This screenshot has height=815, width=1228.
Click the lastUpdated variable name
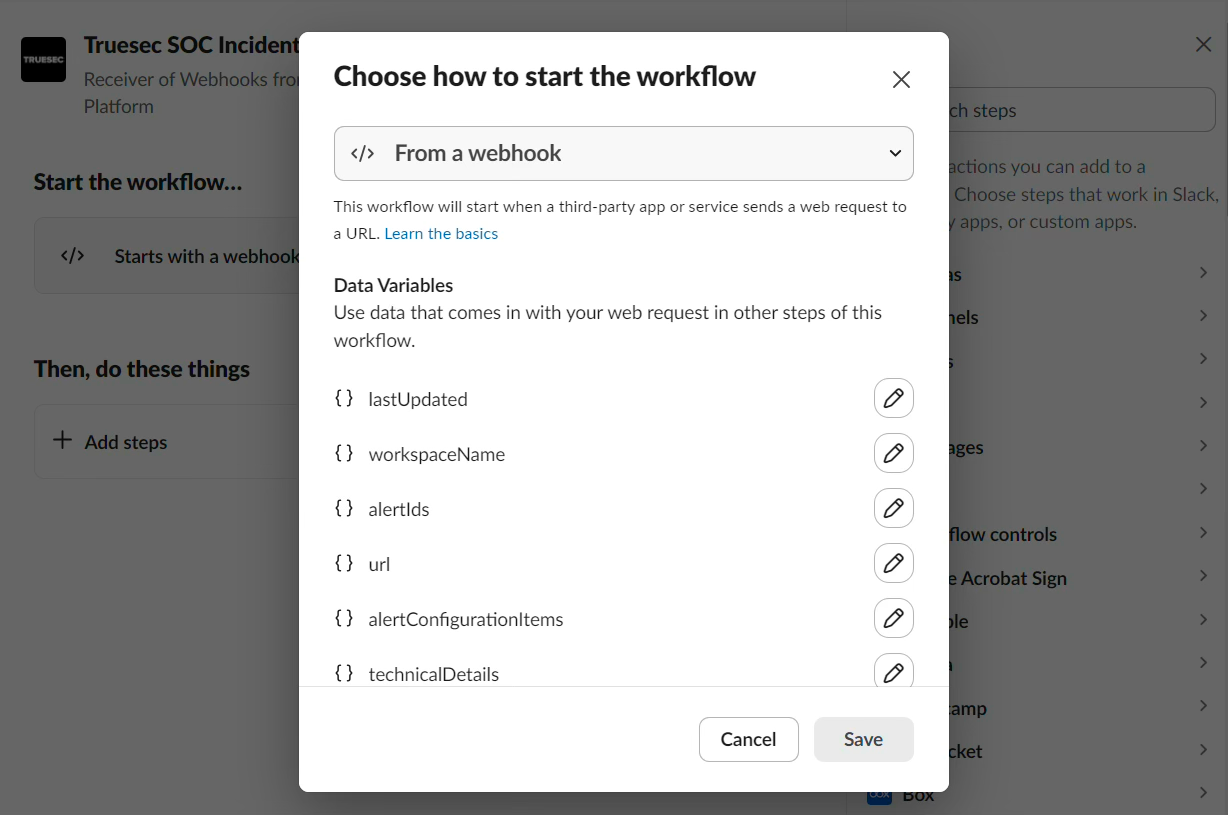tap(418, 399)
